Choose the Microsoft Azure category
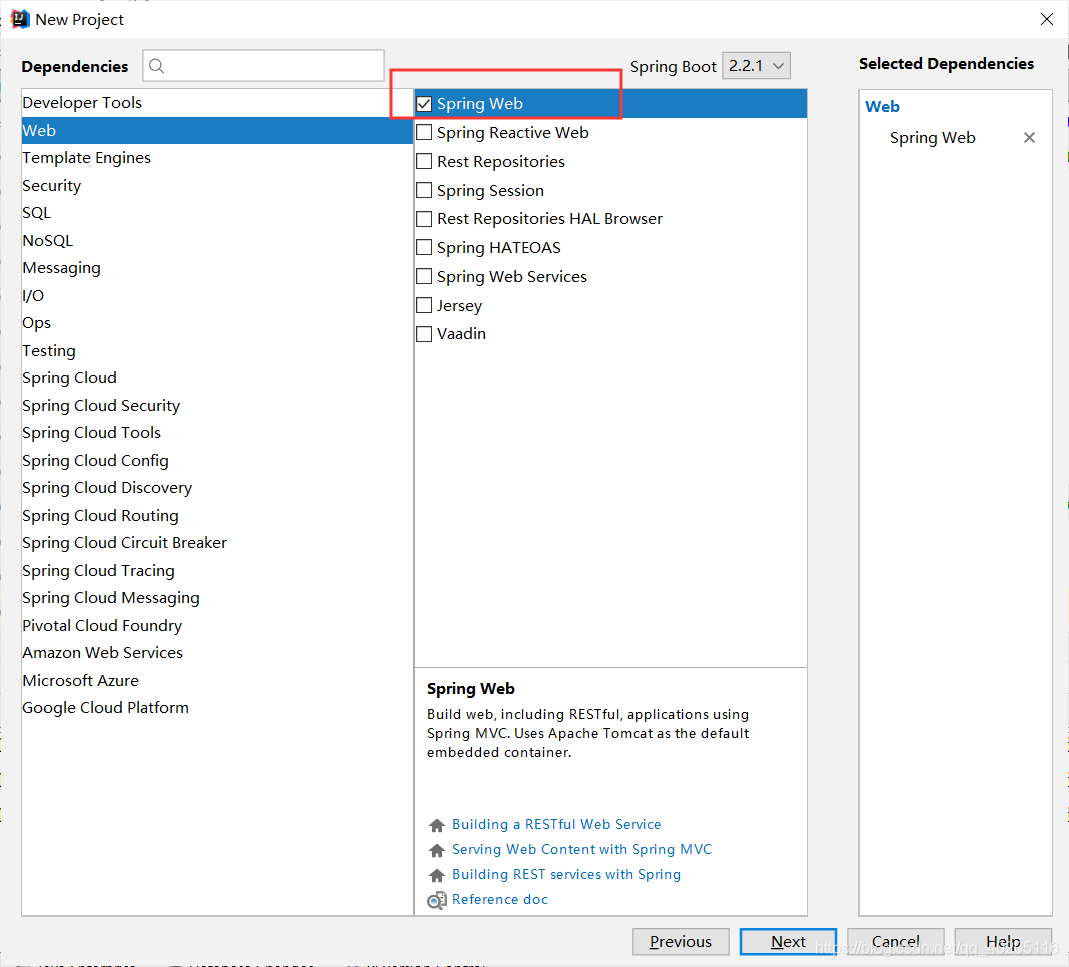 click(217, 681)
